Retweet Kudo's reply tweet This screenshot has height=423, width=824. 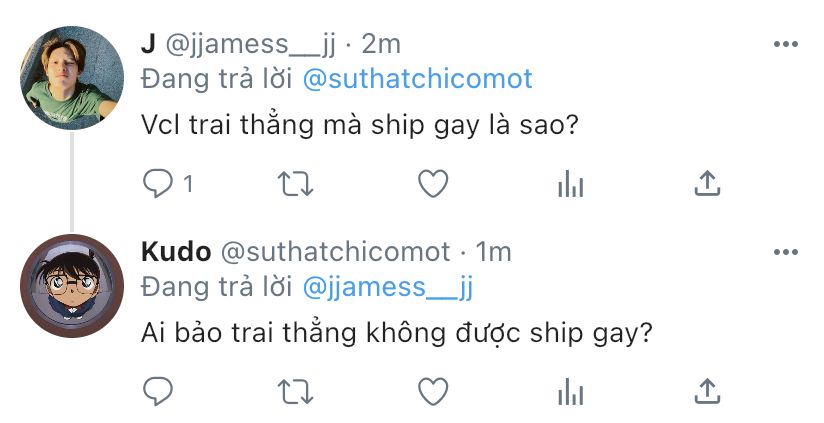(295, 392)
